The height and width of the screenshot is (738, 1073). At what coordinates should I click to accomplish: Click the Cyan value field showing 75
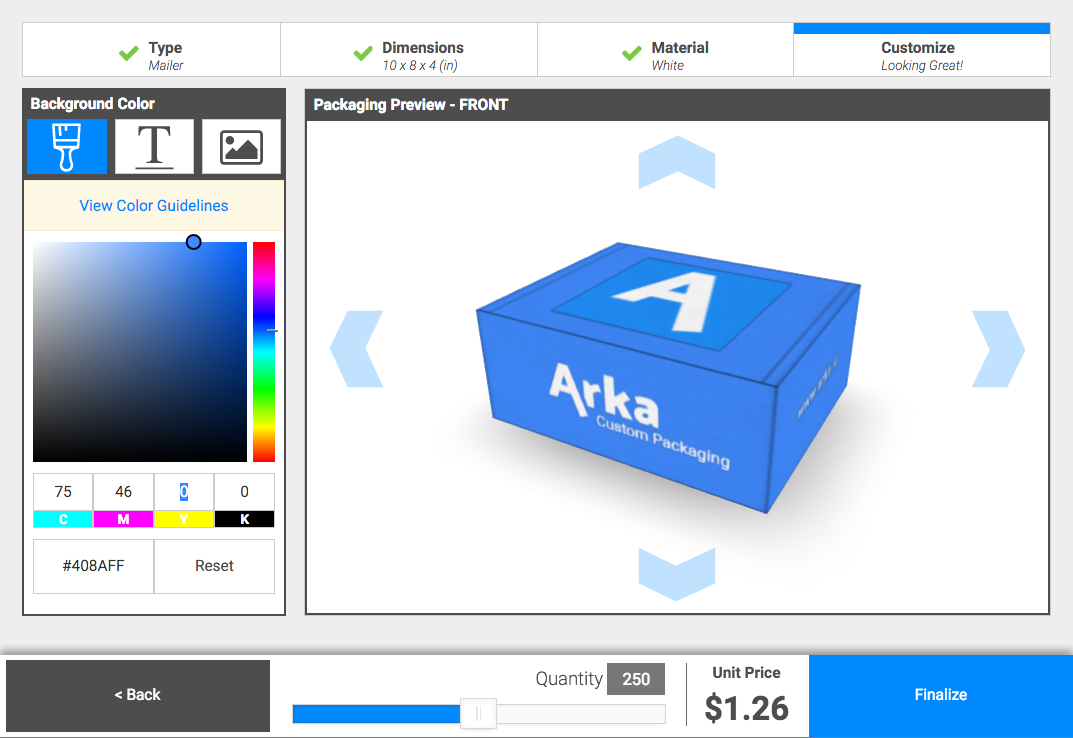(x=63, y=492)
